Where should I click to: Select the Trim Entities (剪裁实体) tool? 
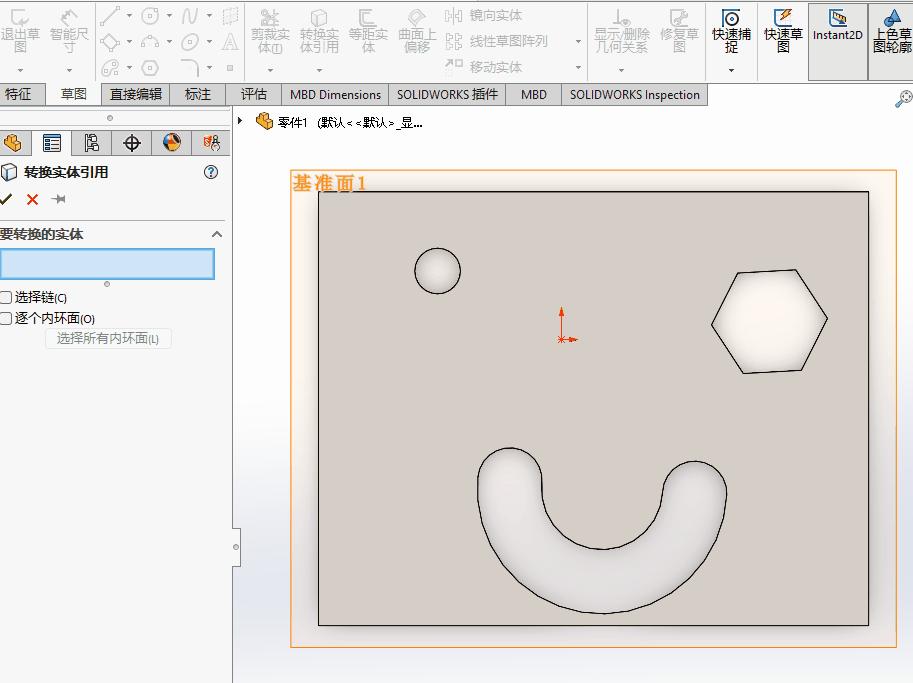(x=268, y=30)
